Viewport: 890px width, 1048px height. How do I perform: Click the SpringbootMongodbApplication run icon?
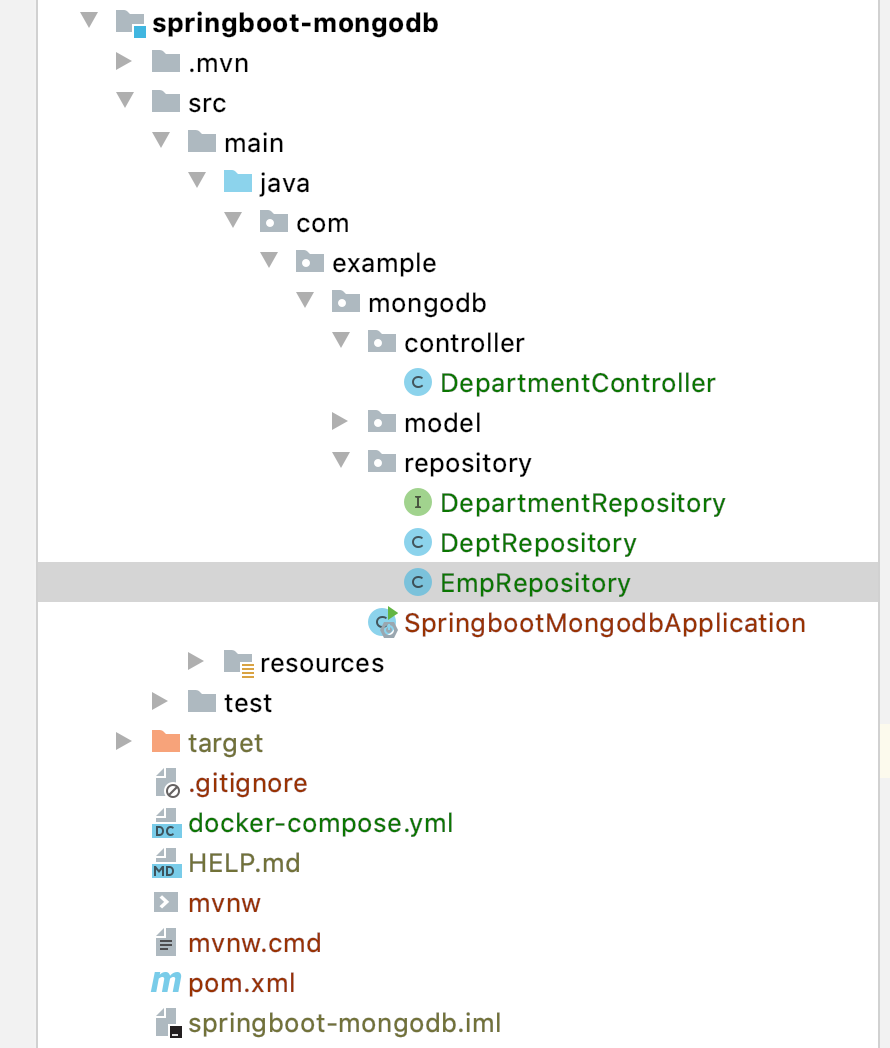click(x=384, y=622)
